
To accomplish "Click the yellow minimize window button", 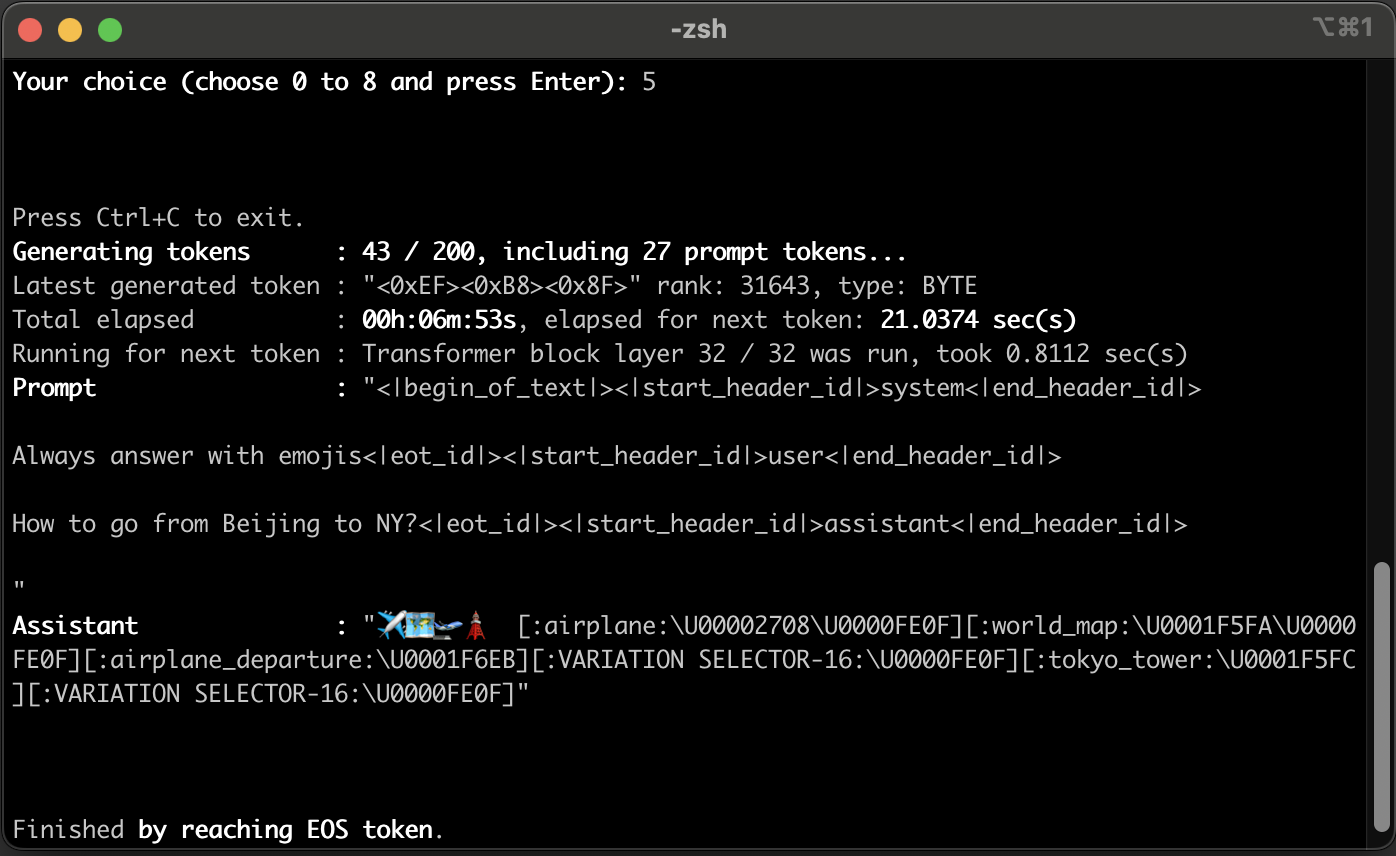I will 70,29.
